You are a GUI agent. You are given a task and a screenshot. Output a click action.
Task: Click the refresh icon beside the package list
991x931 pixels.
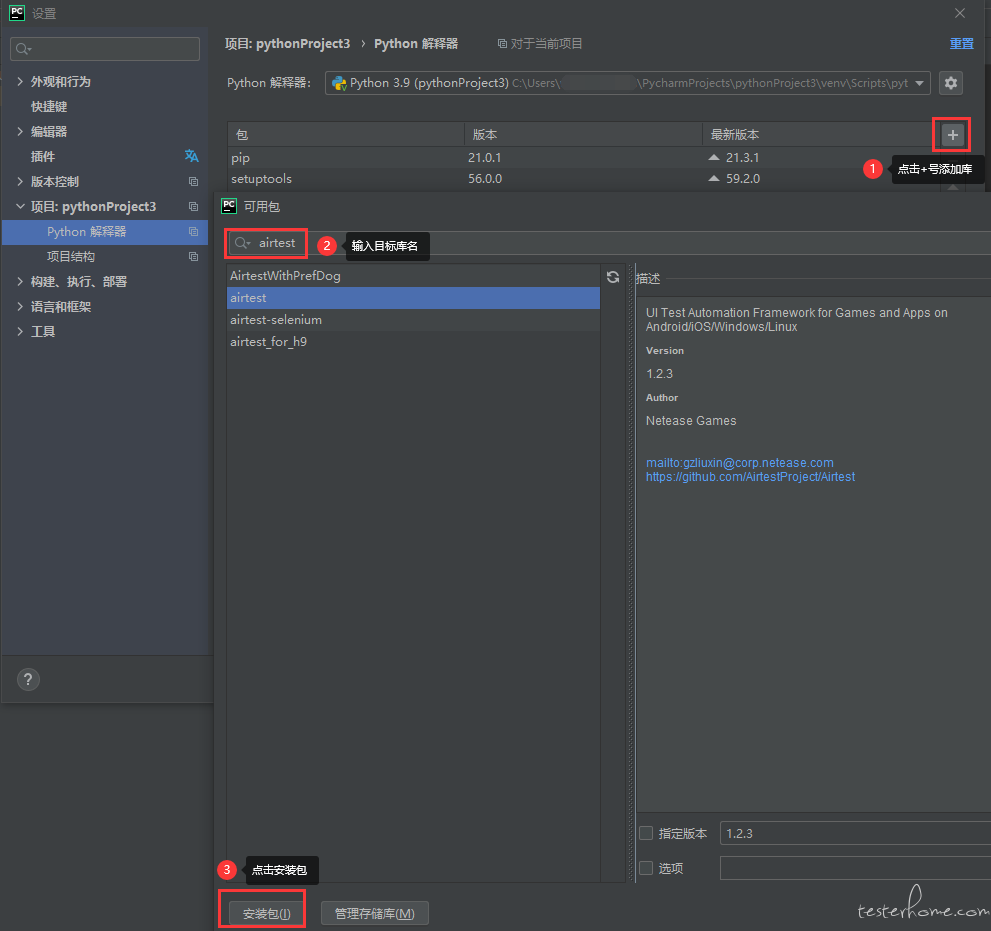612,277
